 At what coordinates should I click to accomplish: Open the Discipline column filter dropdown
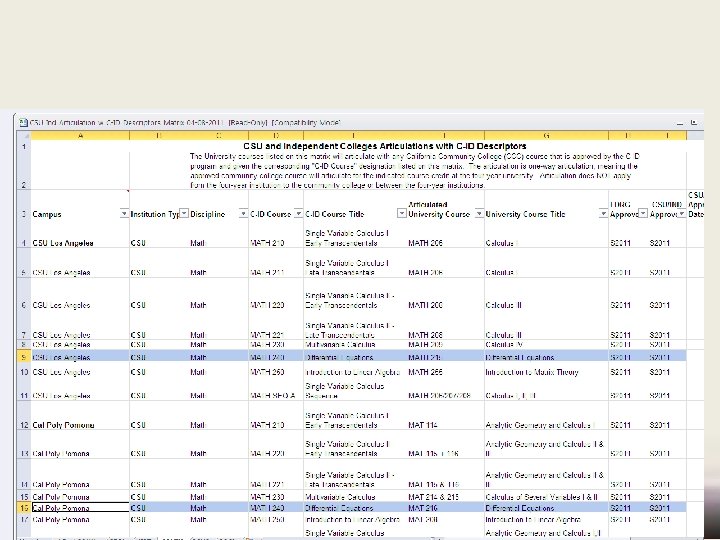[243, 214]
